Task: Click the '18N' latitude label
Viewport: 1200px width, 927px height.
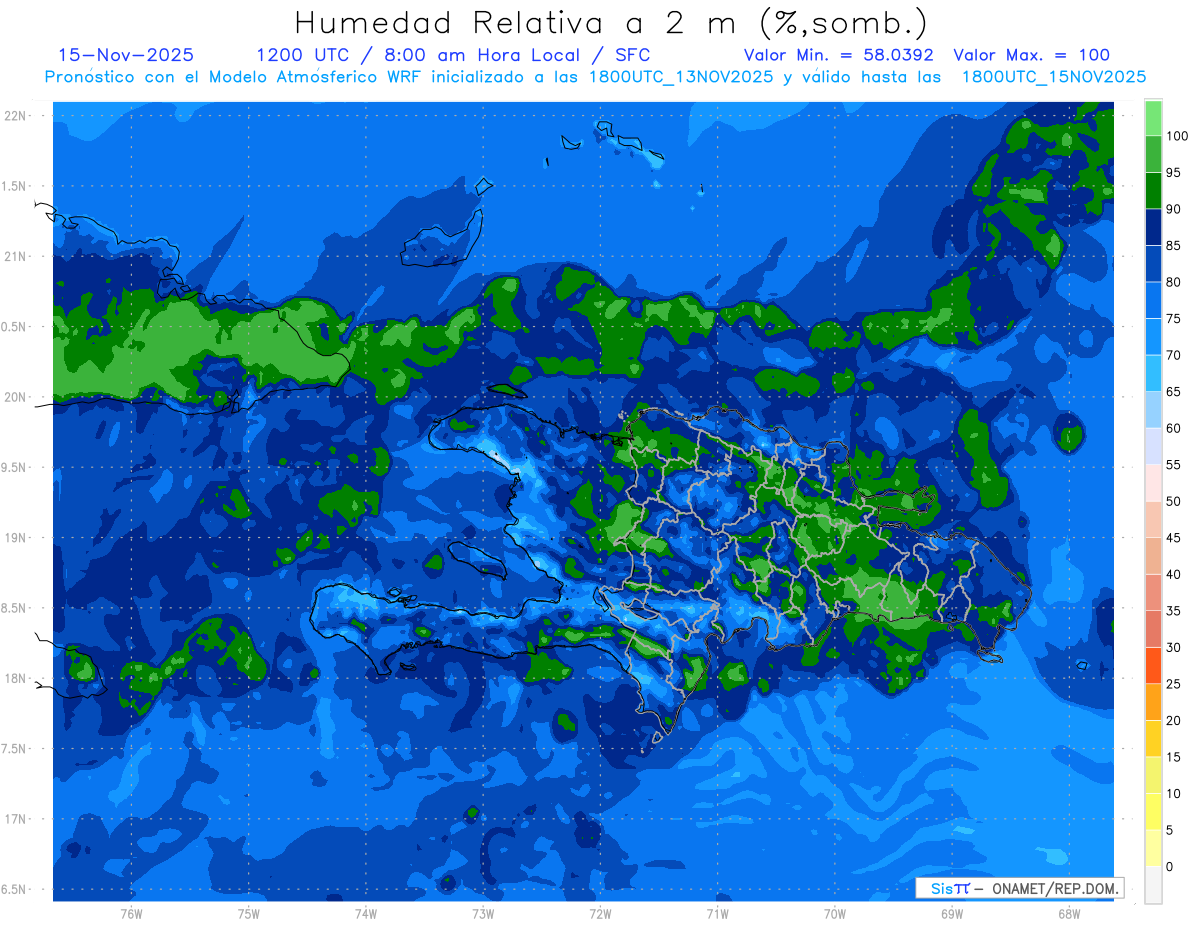Action: [15, 679]
